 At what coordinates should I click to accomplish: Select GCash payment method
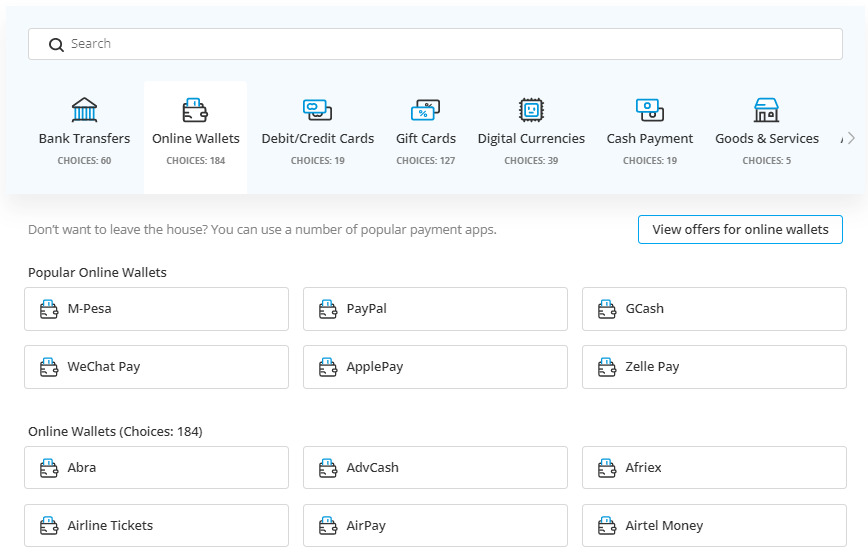pyautogui.click(x=714, y=309)
